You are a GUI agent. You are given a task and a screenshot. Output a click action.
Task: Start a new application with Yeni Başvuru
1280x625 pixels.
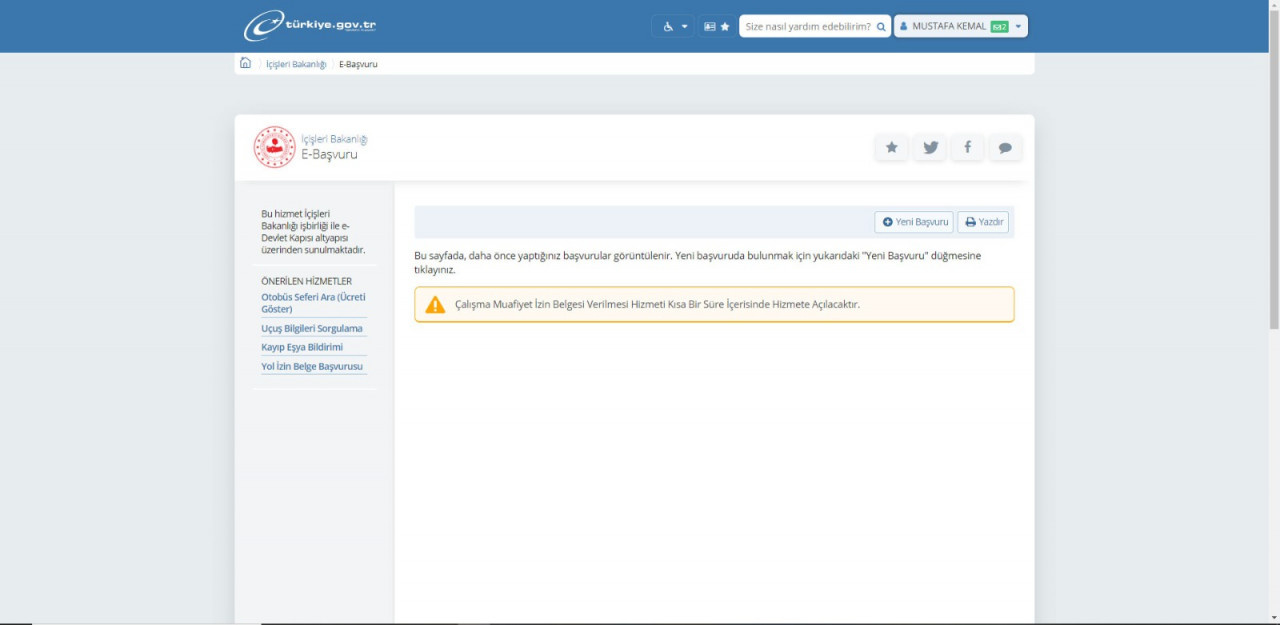pos(914,222)
